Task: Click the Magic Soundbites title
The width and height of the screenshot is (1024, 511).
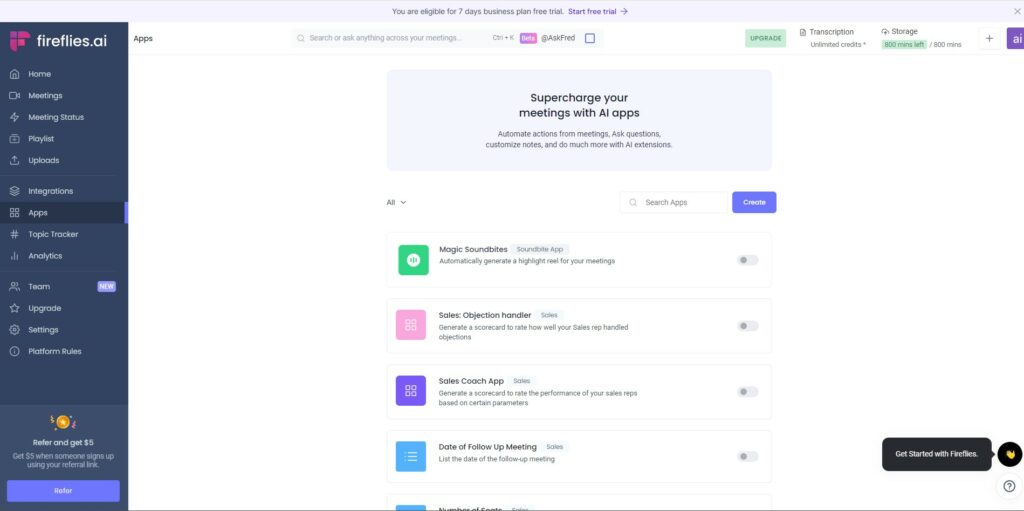Action: click(x=473, y=250)
